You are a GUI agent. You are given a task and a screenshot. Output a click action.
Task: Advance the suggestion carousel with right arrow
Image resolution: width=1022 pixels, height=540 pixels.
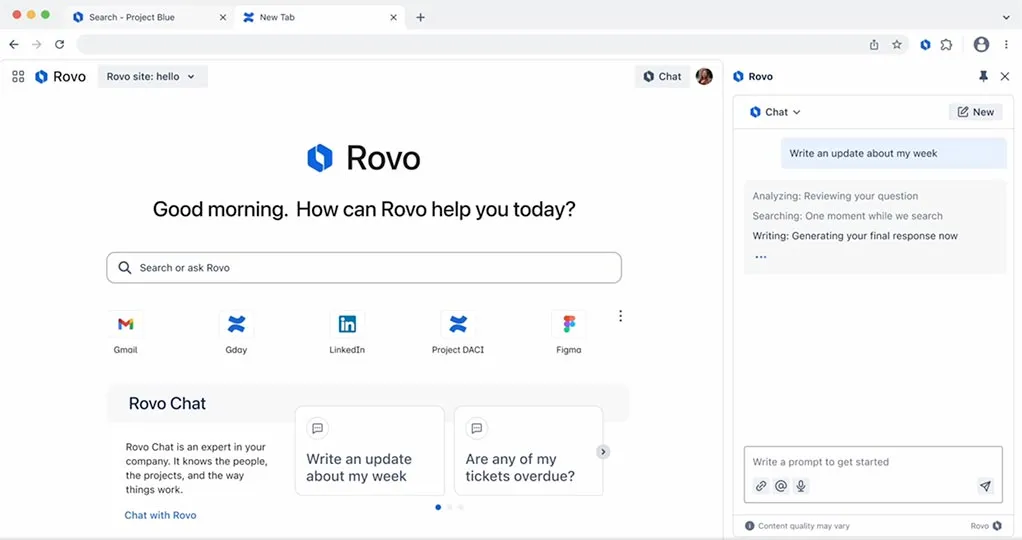point(603,452)
